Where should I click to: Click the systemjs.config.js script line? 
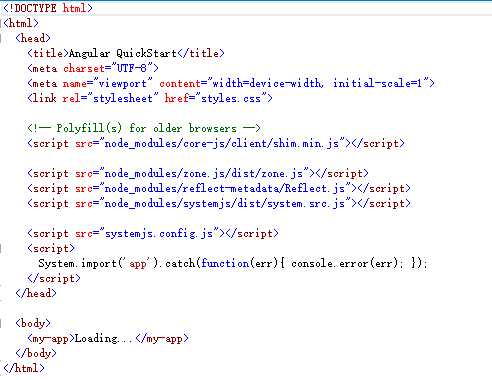pos(153,233)
